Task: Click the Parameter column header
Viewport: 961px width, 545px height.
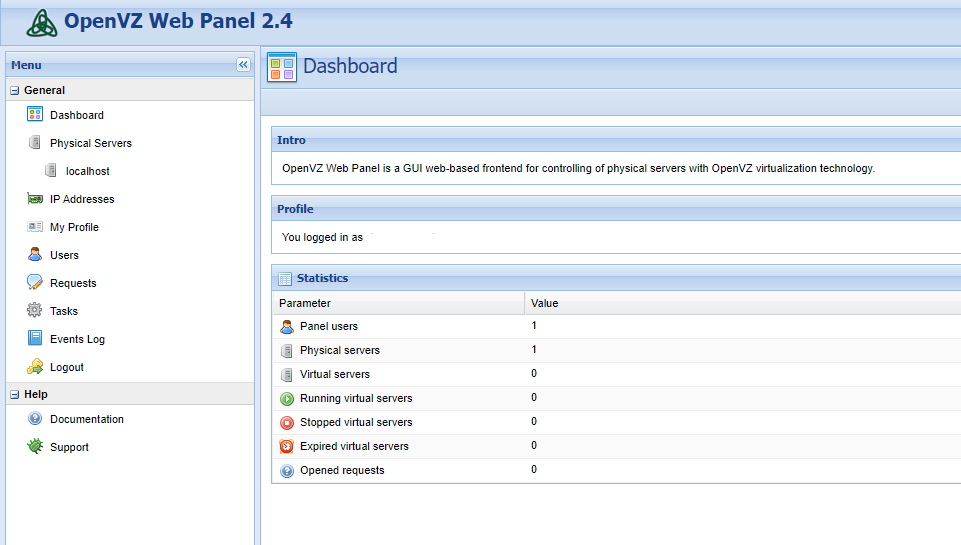Action: tap(398, 303)
